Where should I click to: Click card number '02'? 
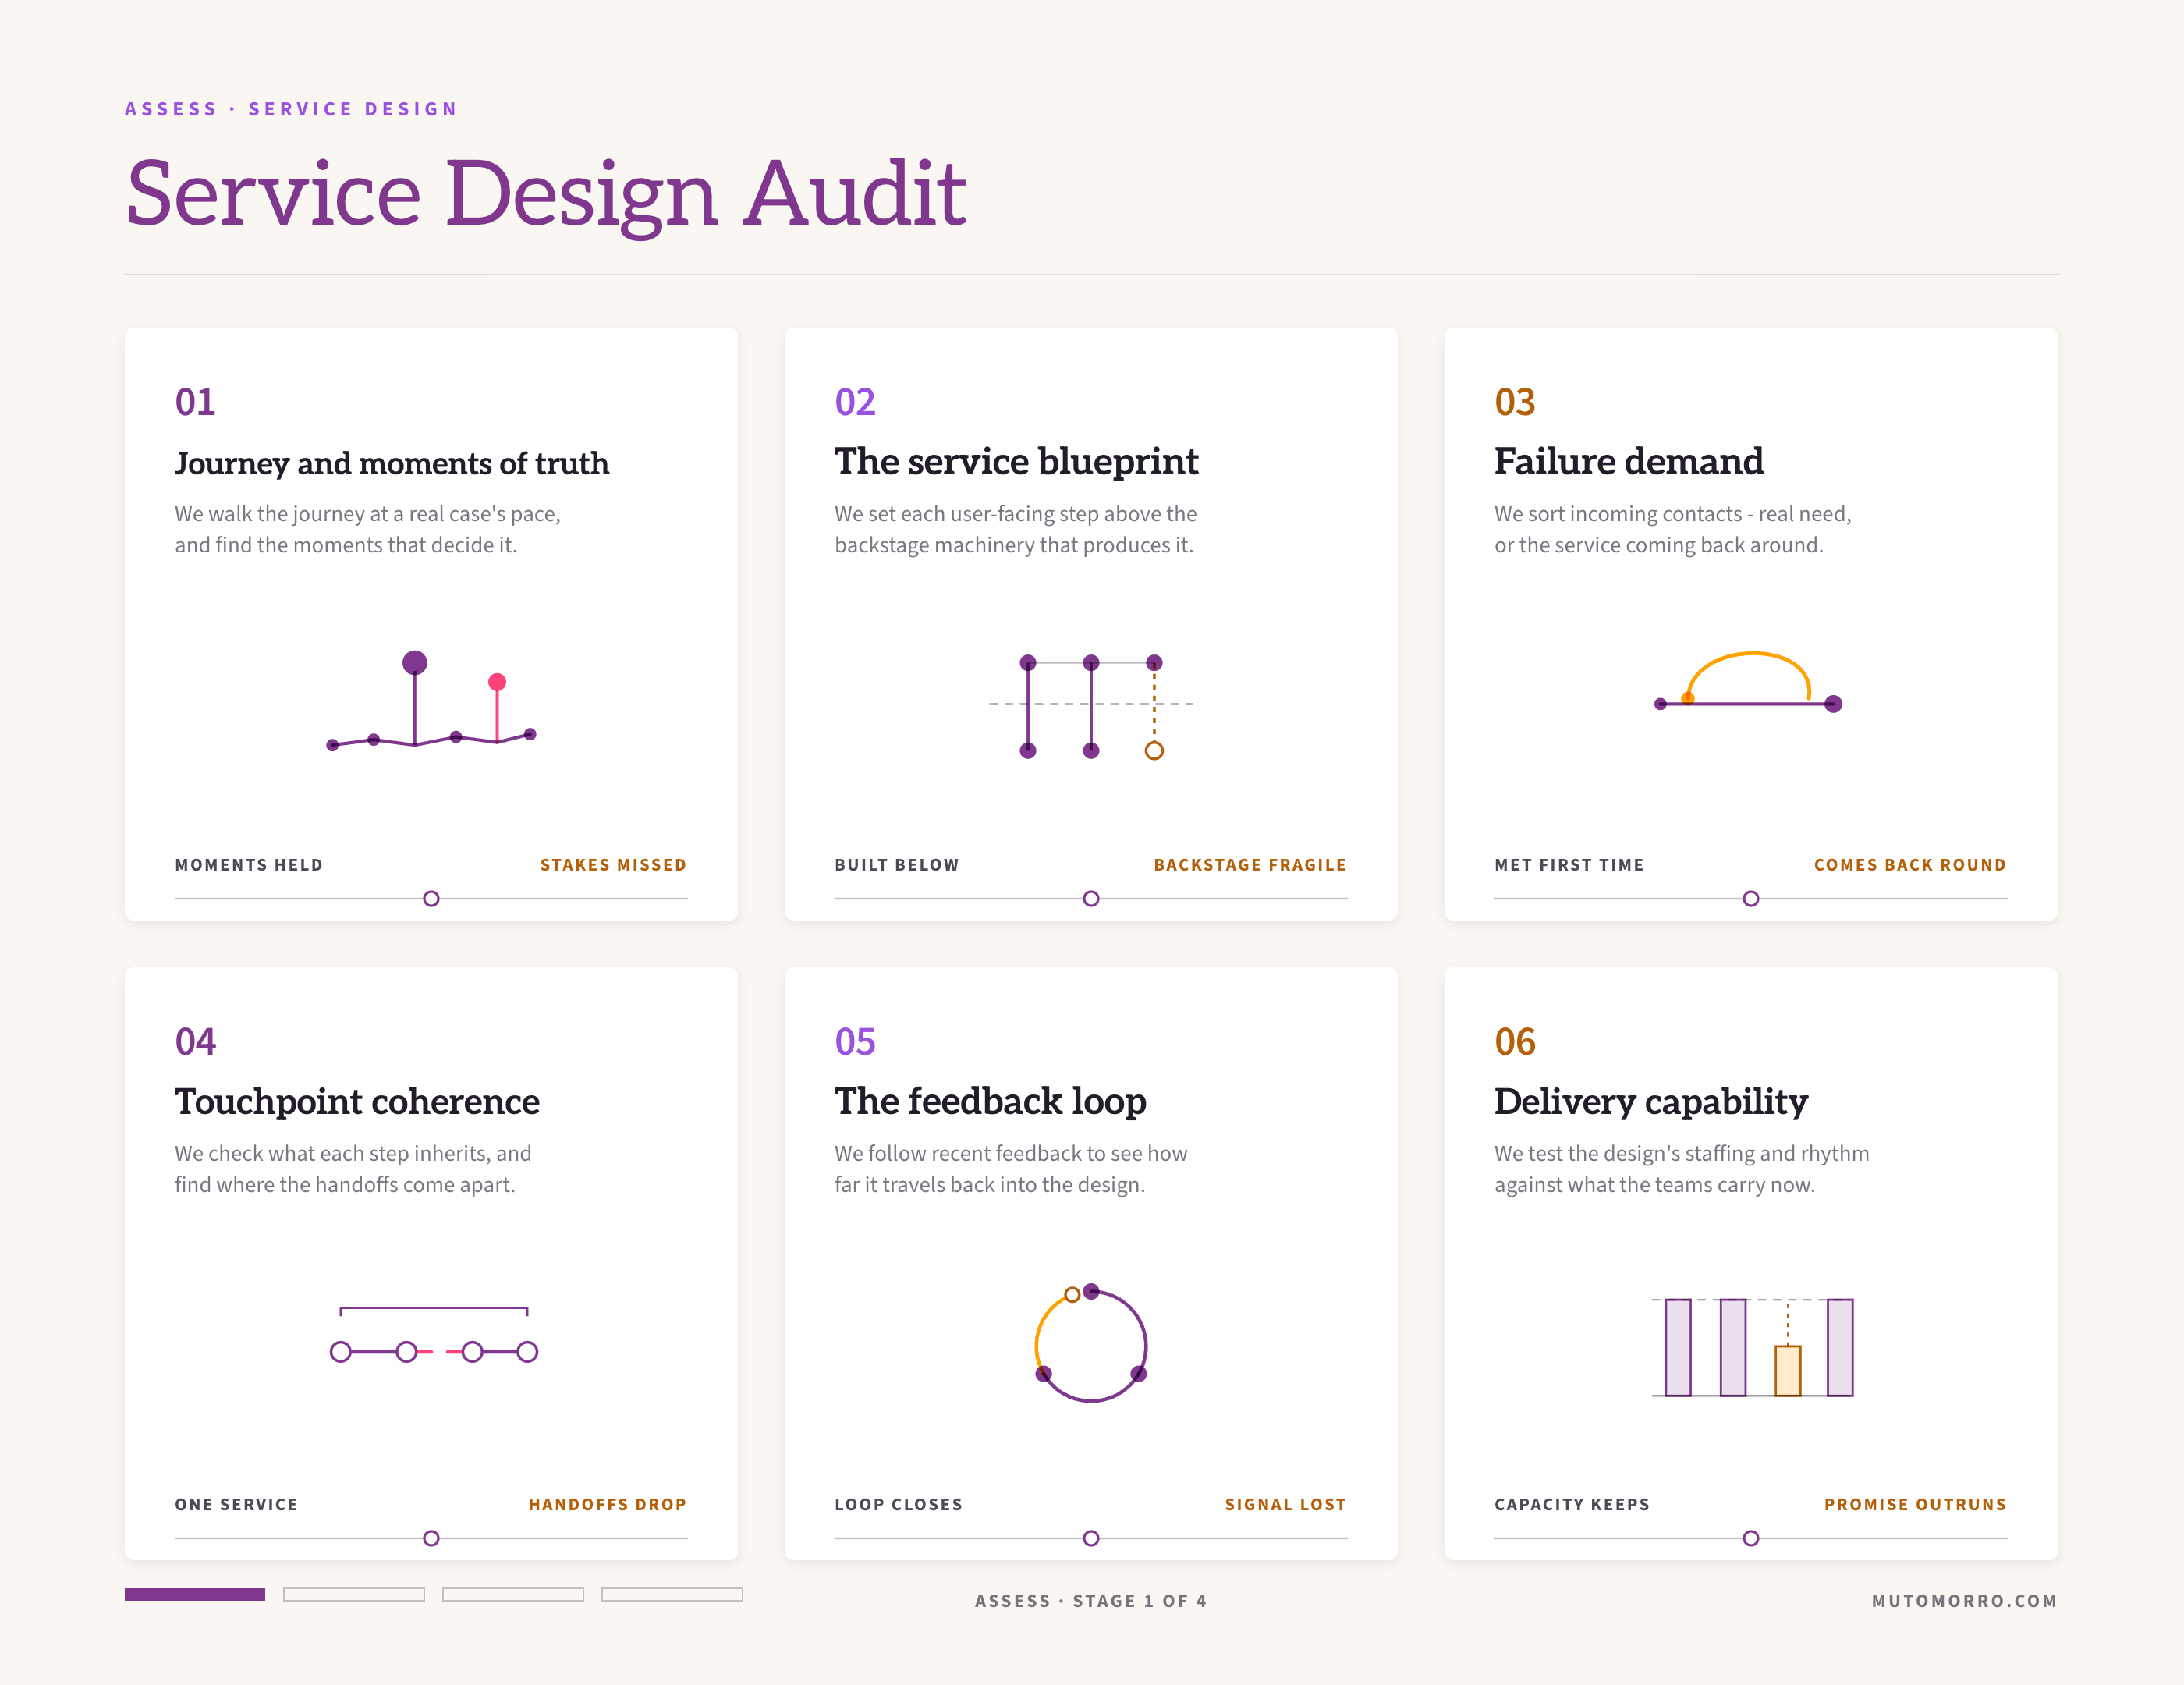click(x=855, y=402)
